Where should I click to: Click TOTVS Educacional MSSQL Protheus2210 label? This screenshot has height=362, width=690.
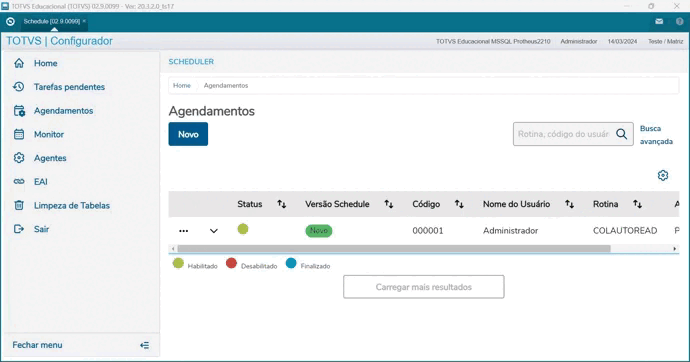493,41
